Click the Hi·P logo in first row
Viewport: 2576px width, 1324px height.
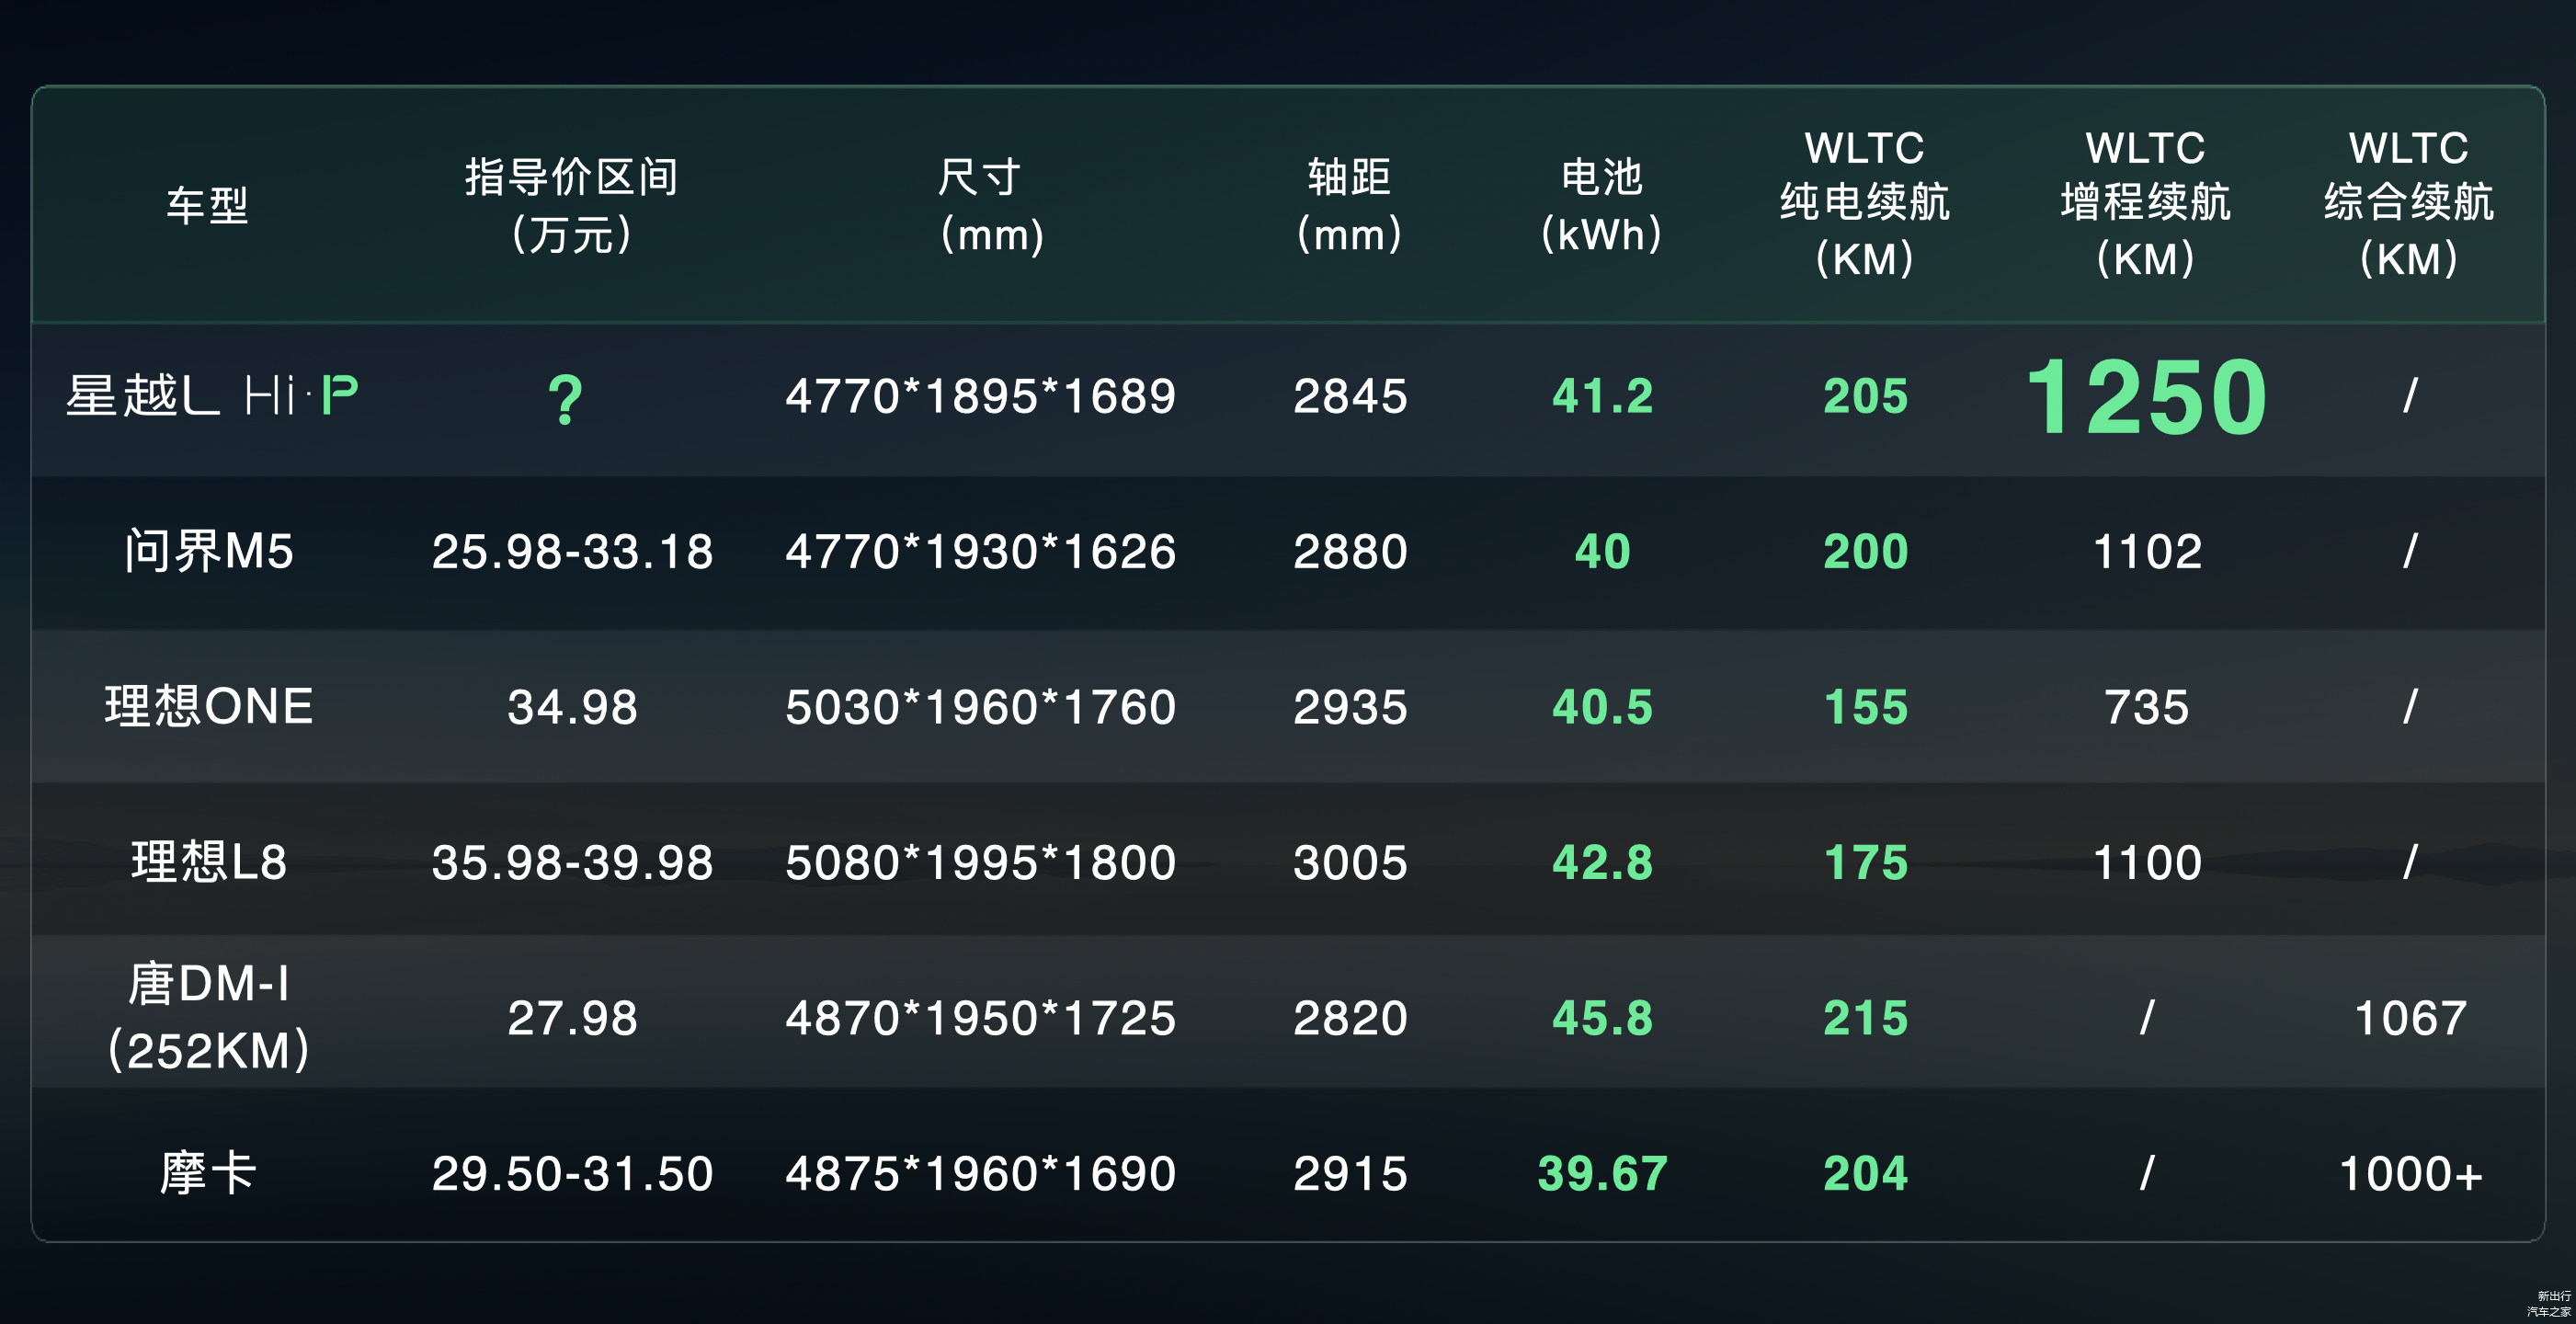(301, 396)
